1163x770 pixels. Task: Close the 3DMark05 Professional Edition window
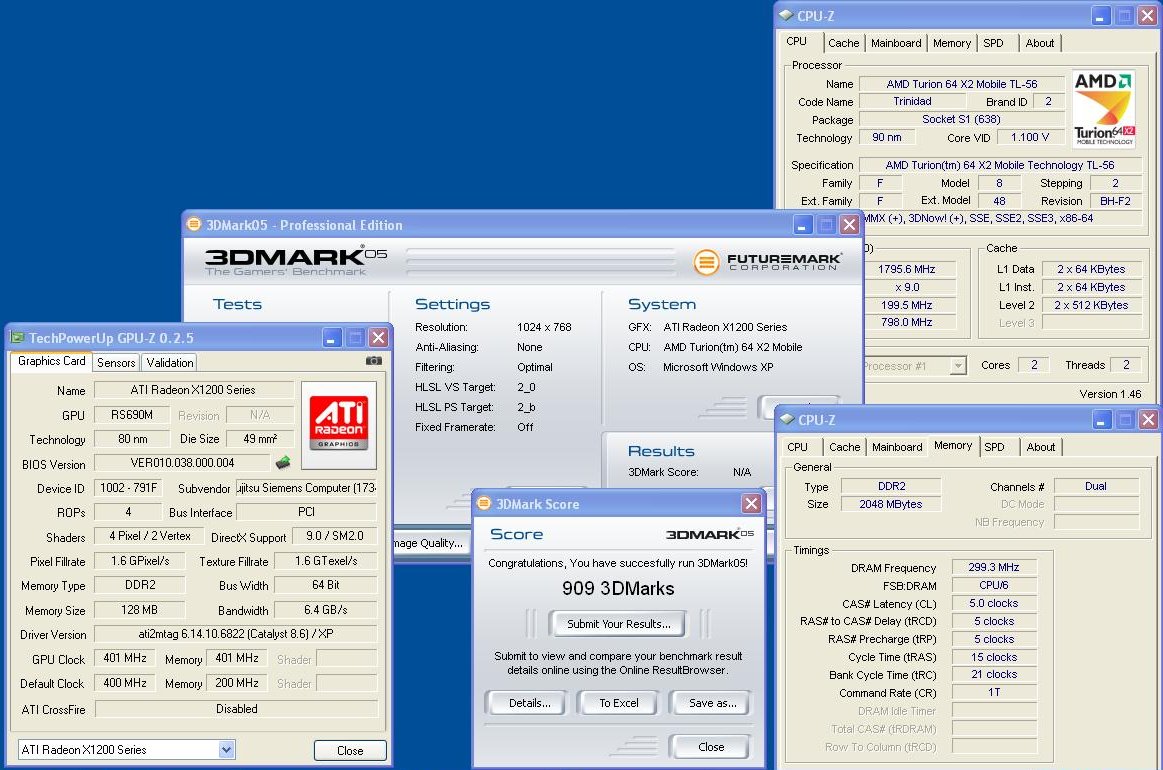[850, 225]
